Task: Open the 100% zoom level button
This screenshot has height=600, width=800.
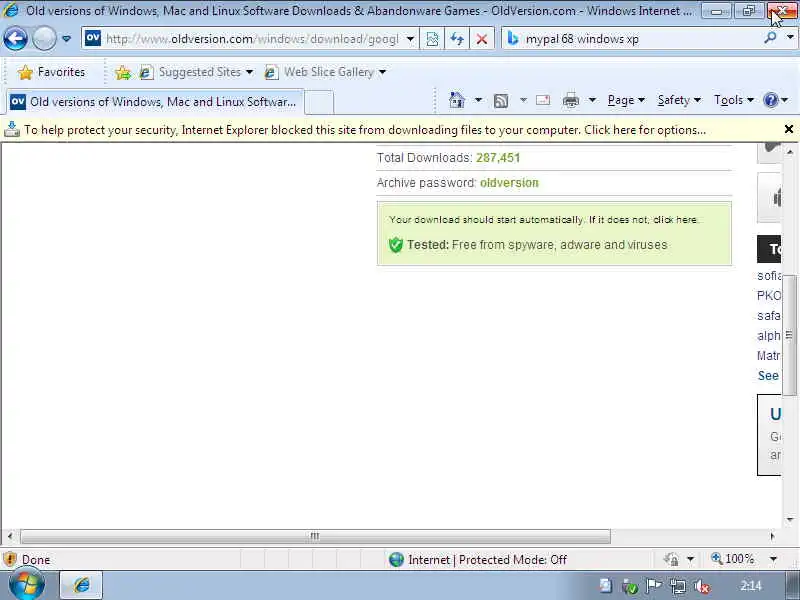Action: (x=733, y=559)
